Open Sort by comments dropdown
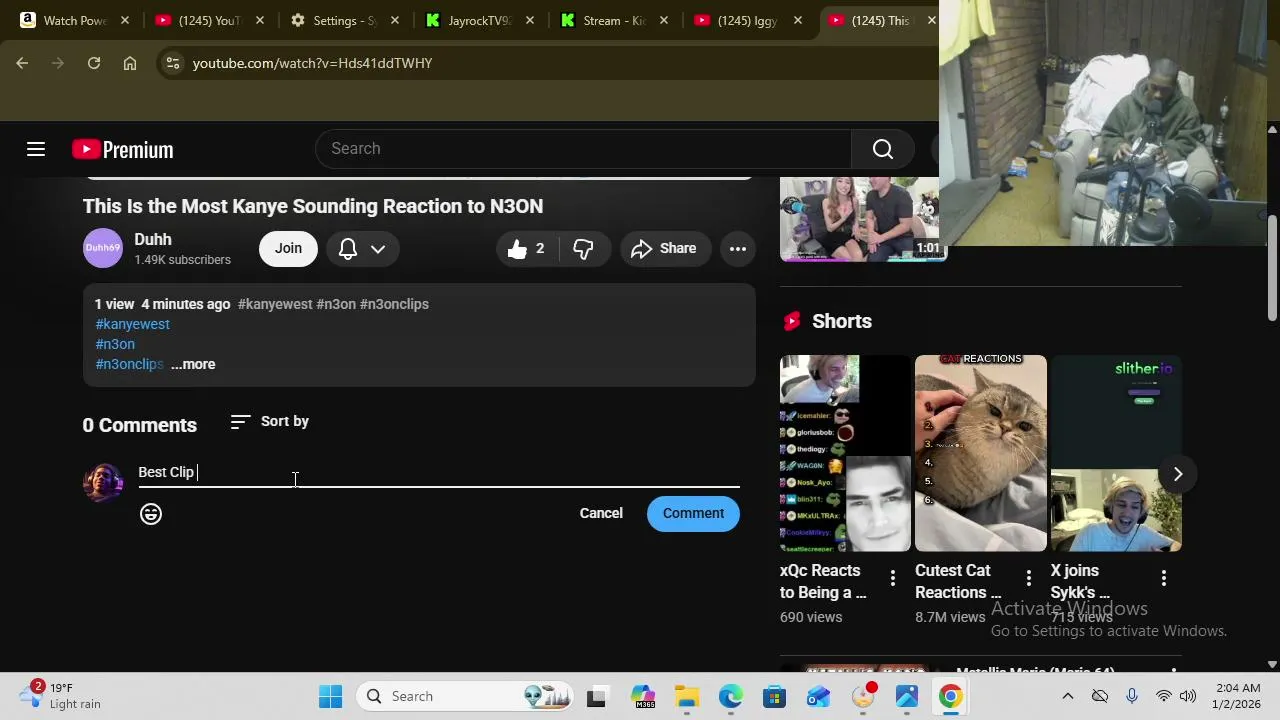1280x720 pixels. 269,421
